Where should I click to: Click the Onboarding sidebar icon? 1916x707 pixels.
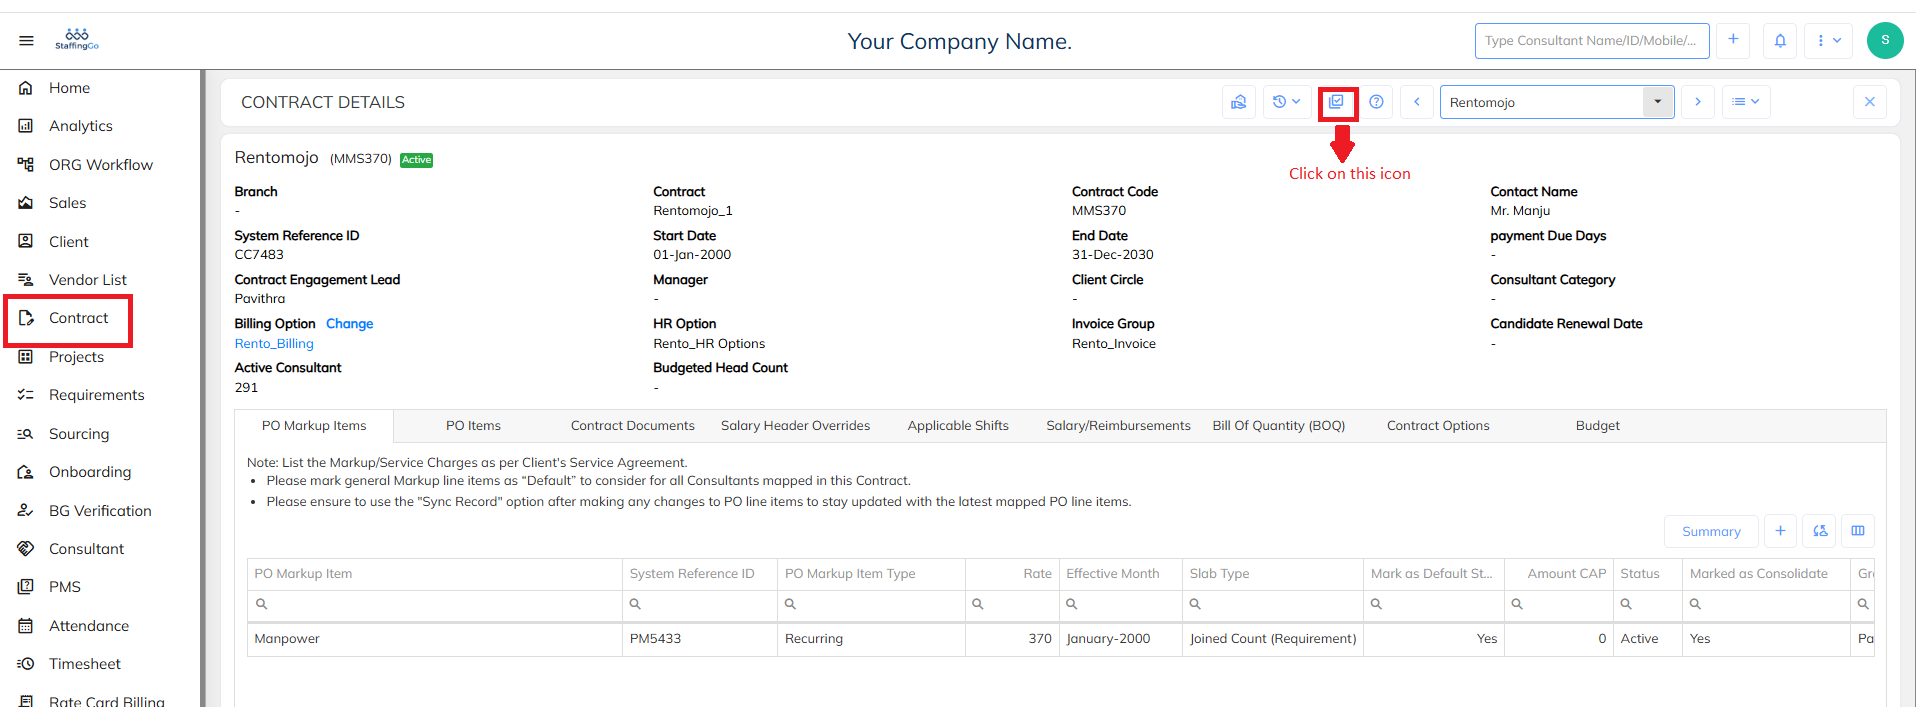26,472
